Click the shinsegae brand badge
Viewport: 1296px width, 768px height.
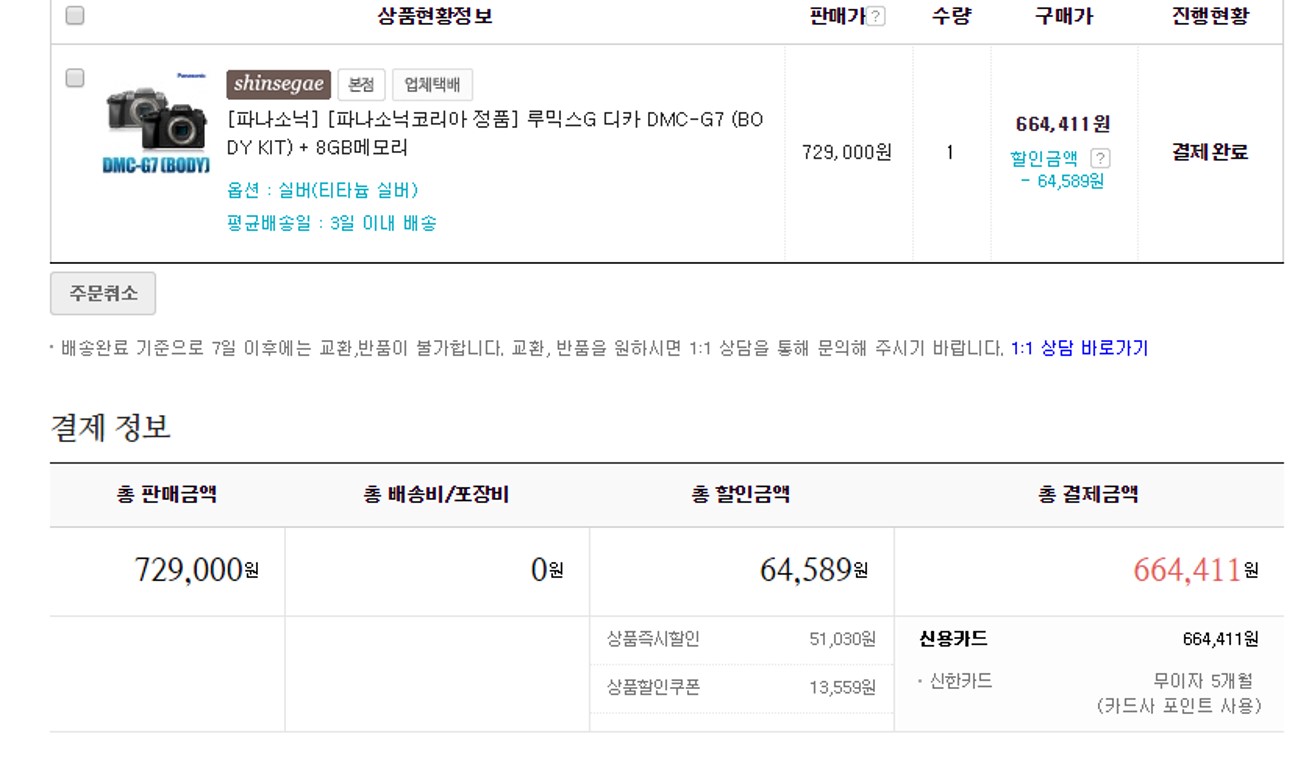tap(278, 84)
